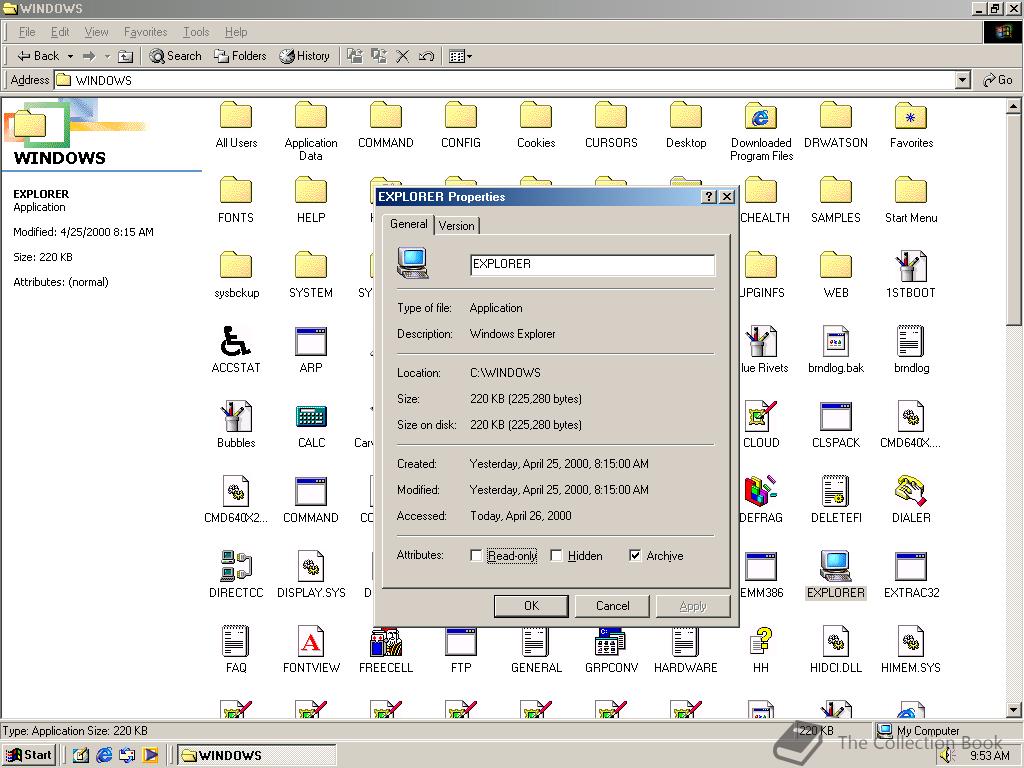
Task: Open the Favorites menu
Action: 145,32
